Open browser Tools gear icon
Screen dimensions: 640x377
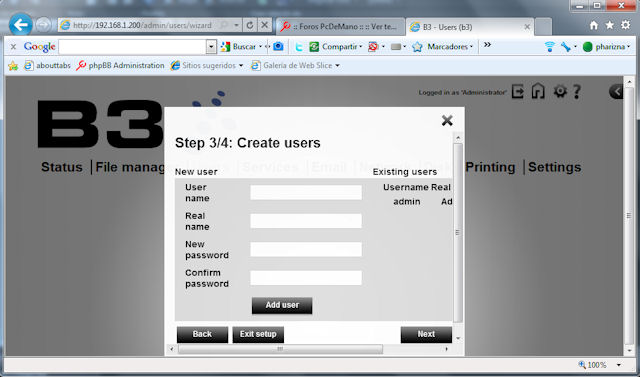click(625, 25)
